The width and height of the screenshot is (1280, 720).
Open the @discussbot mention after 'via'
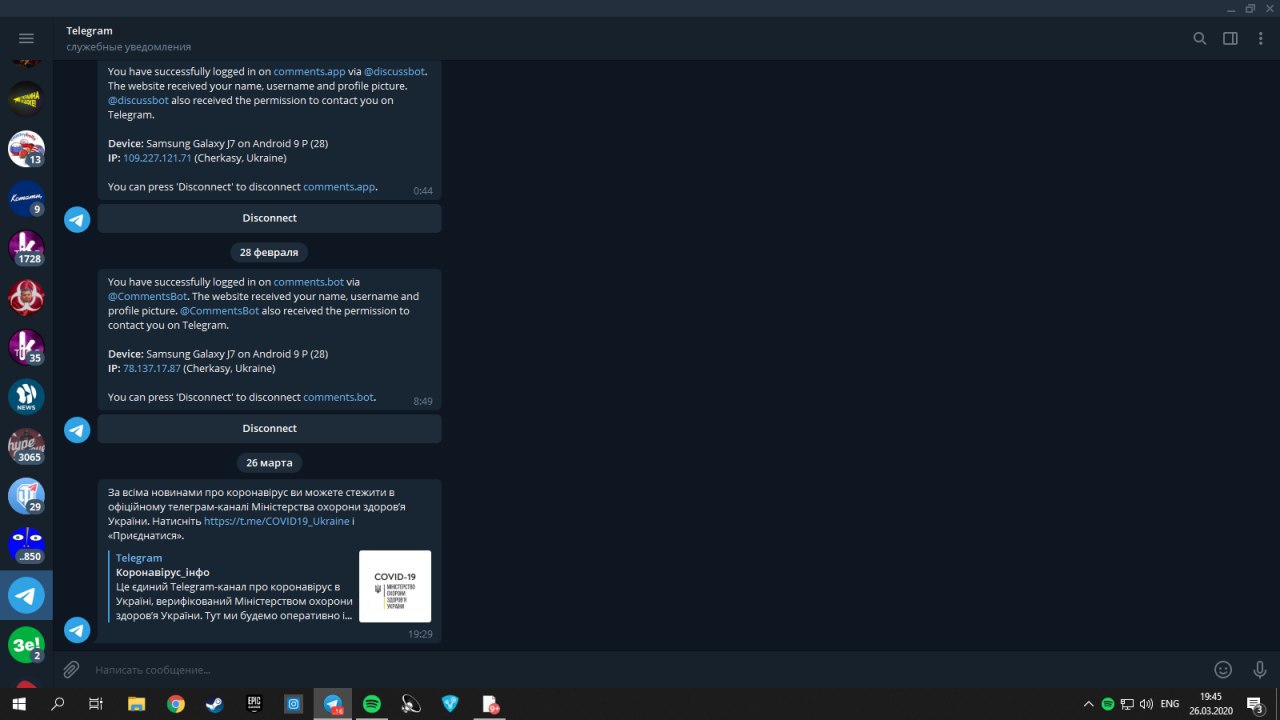[394, 72]
